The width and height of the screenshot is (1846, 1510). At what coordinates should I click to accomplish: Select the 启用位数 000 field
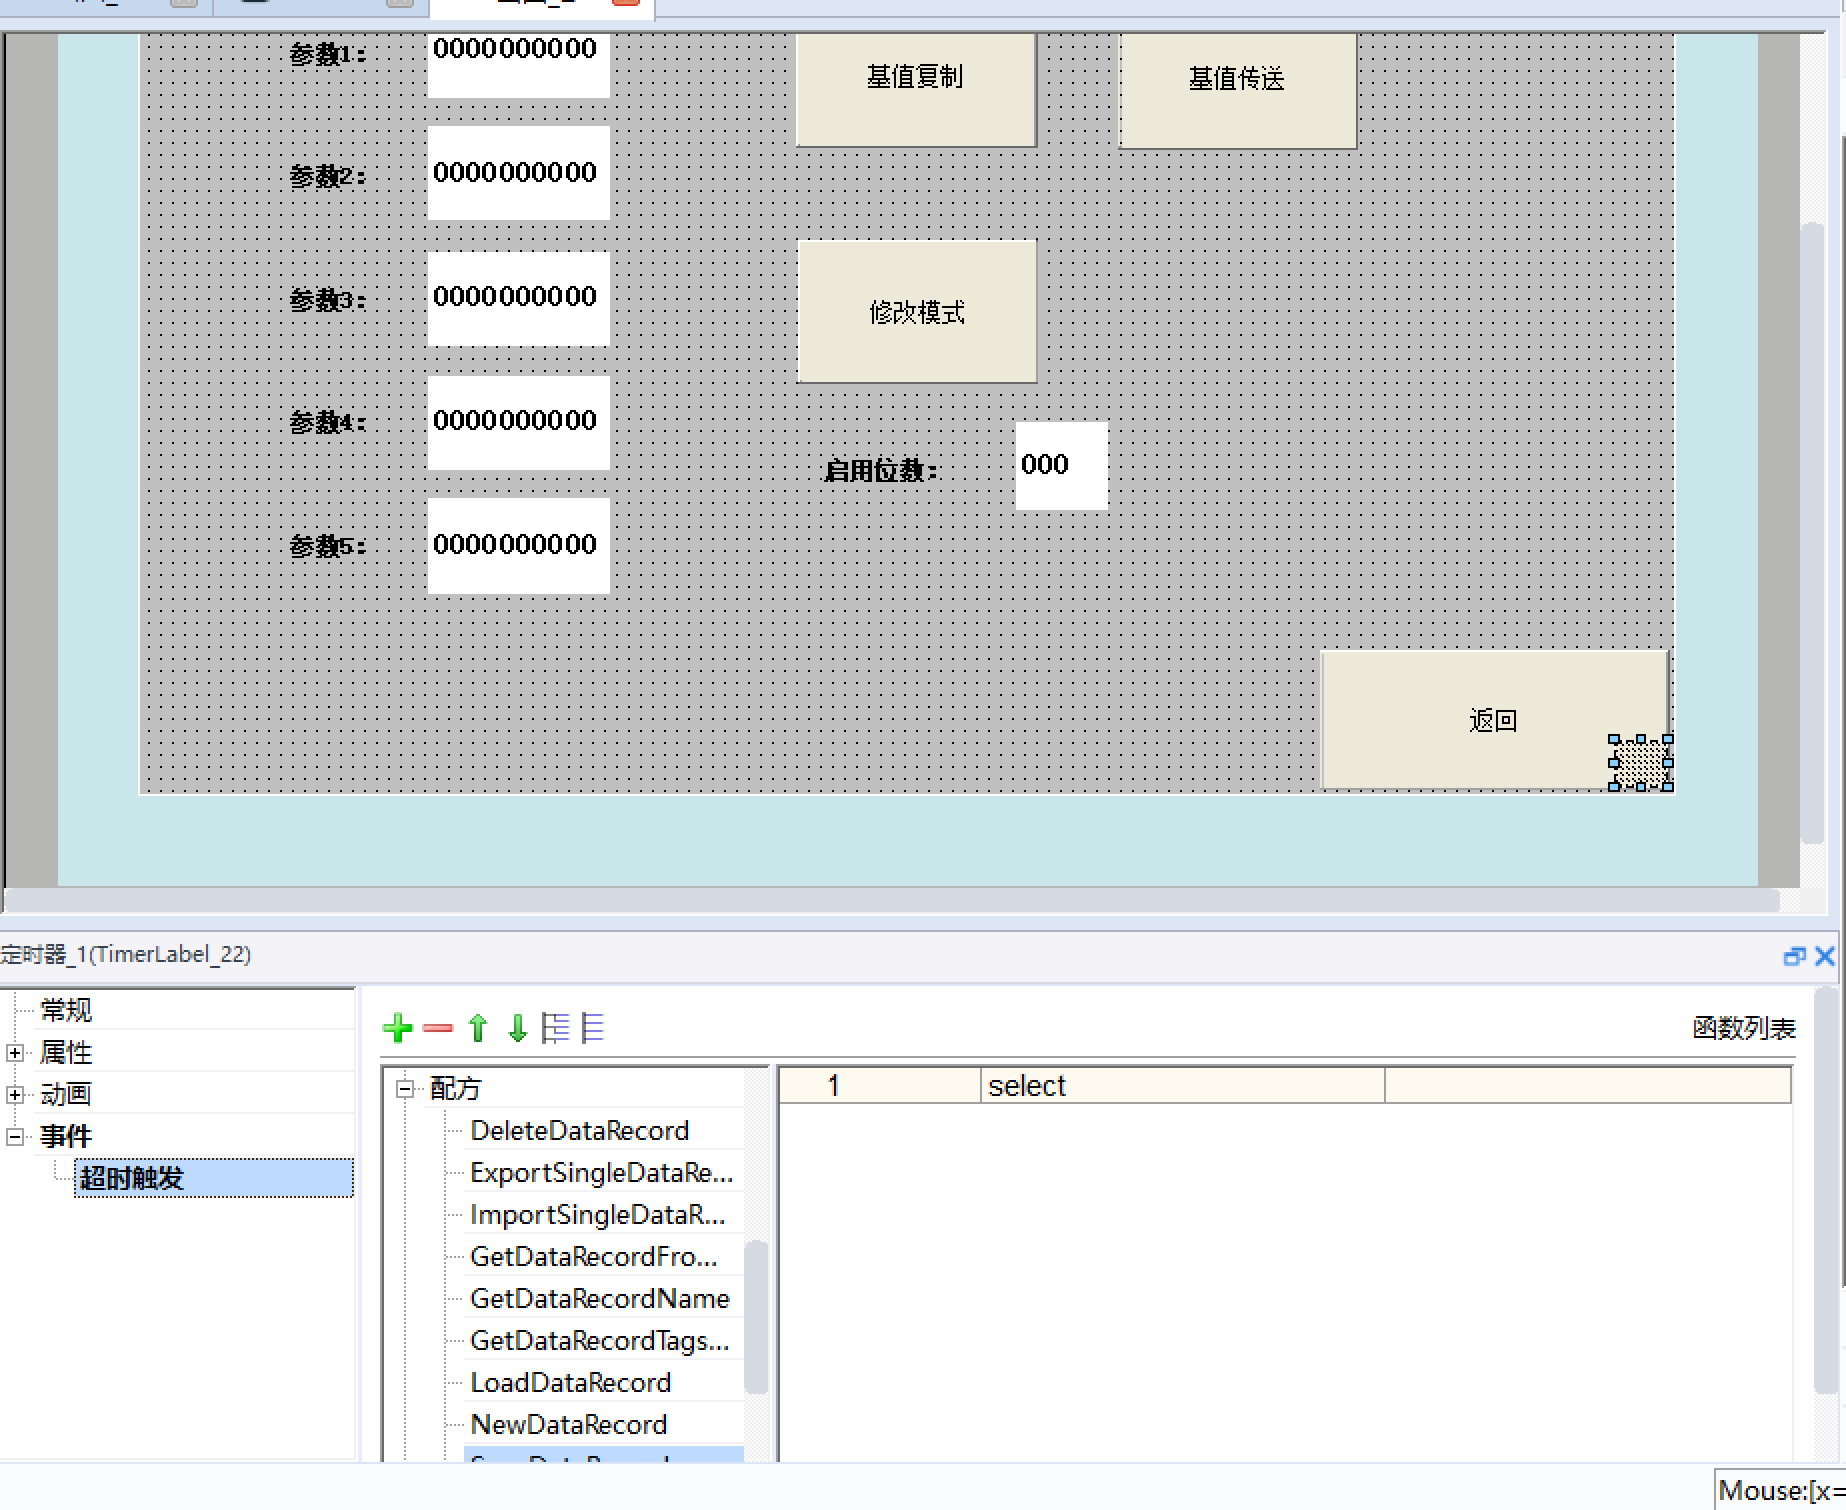tap(1062, 466)
